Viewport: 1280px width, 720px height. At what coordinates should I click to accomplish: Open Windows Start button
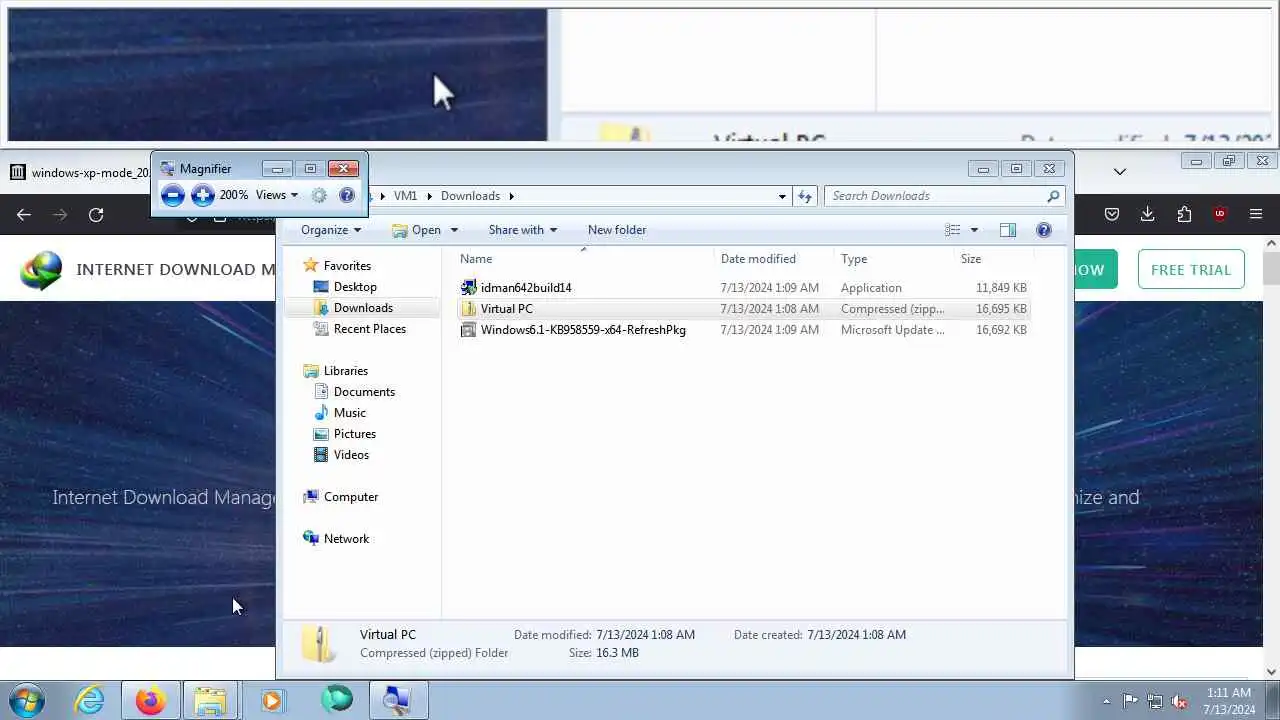(26, 700)
